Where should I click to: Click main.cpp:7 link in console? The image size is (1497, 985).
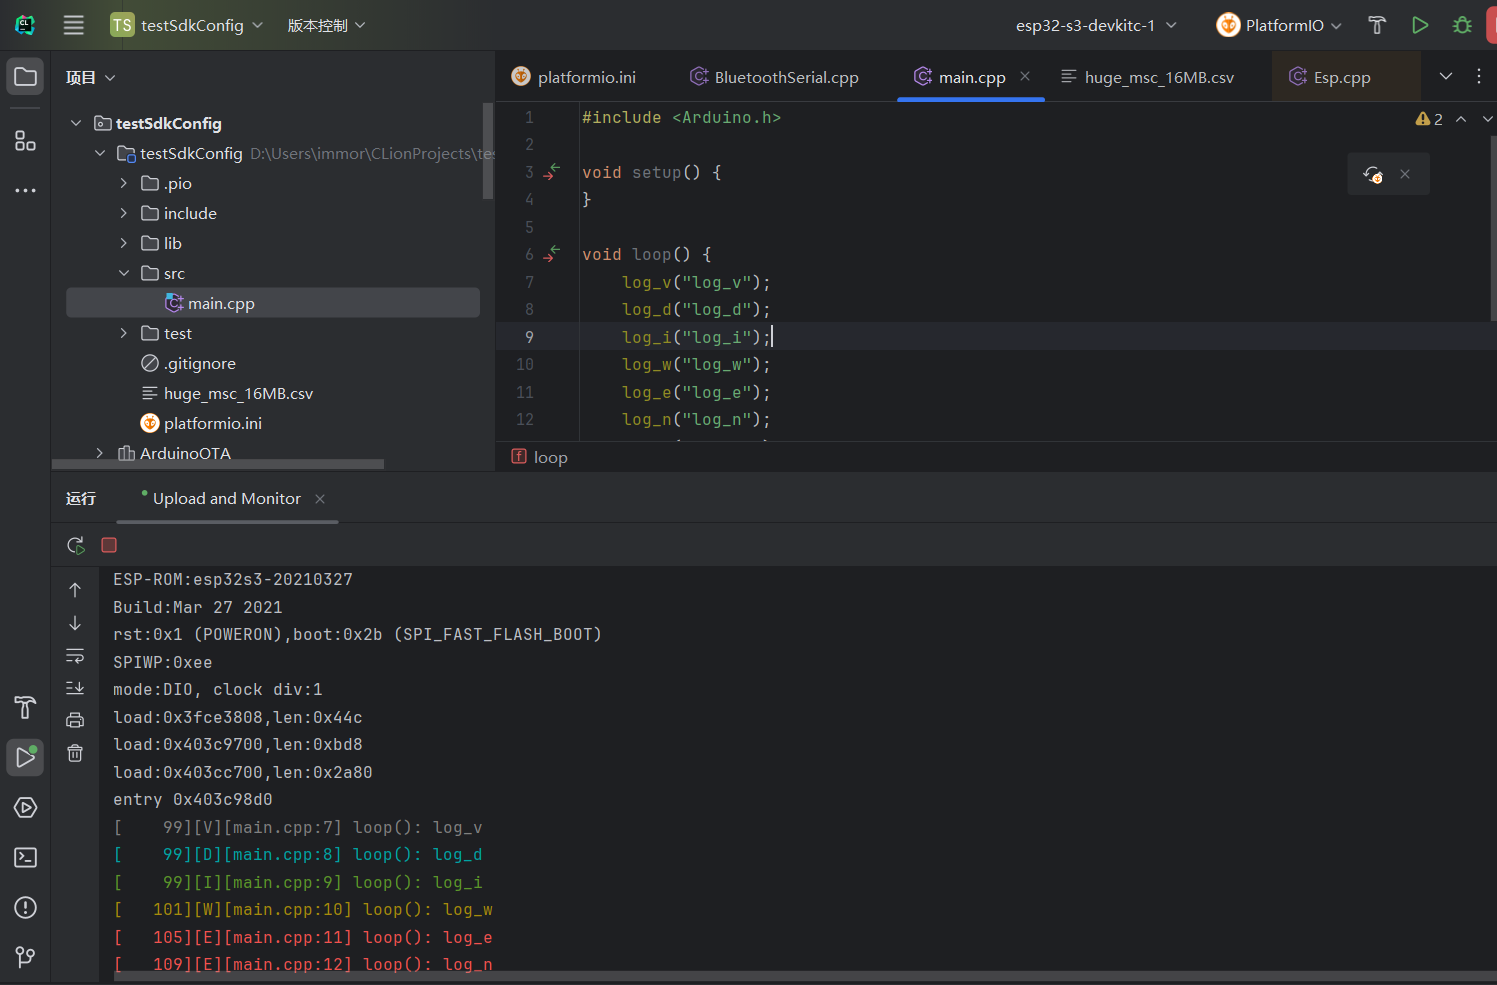(284, 827)
